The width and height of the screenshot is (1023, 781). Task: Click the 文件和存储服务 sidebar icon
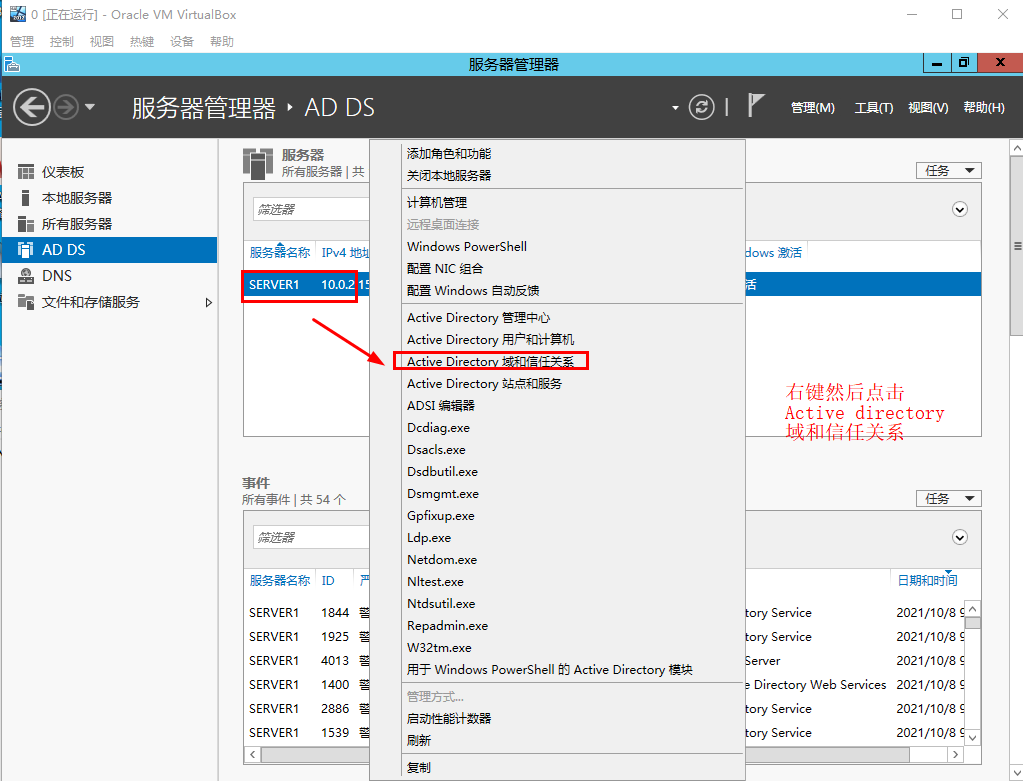tap(25, 301)
